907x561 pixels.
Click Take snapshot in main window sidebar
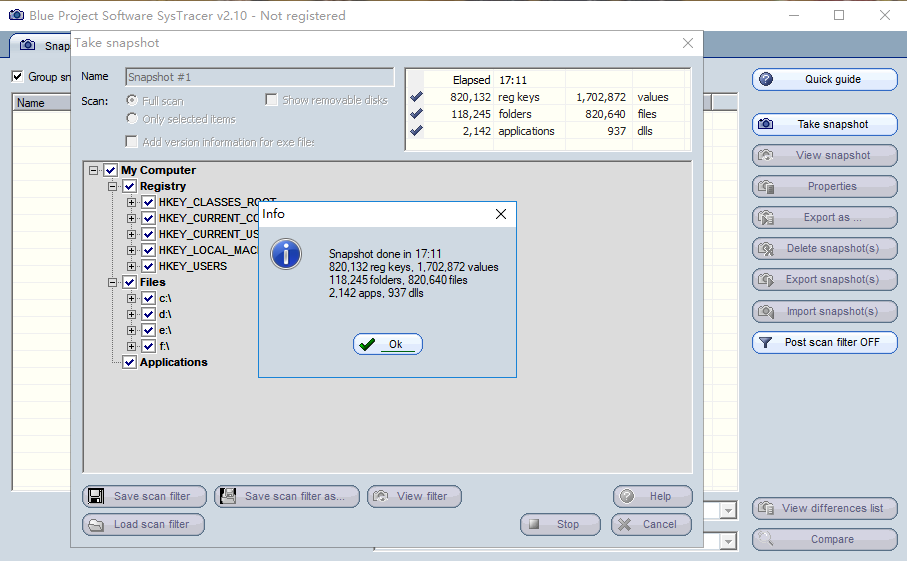tap(825, 124)
